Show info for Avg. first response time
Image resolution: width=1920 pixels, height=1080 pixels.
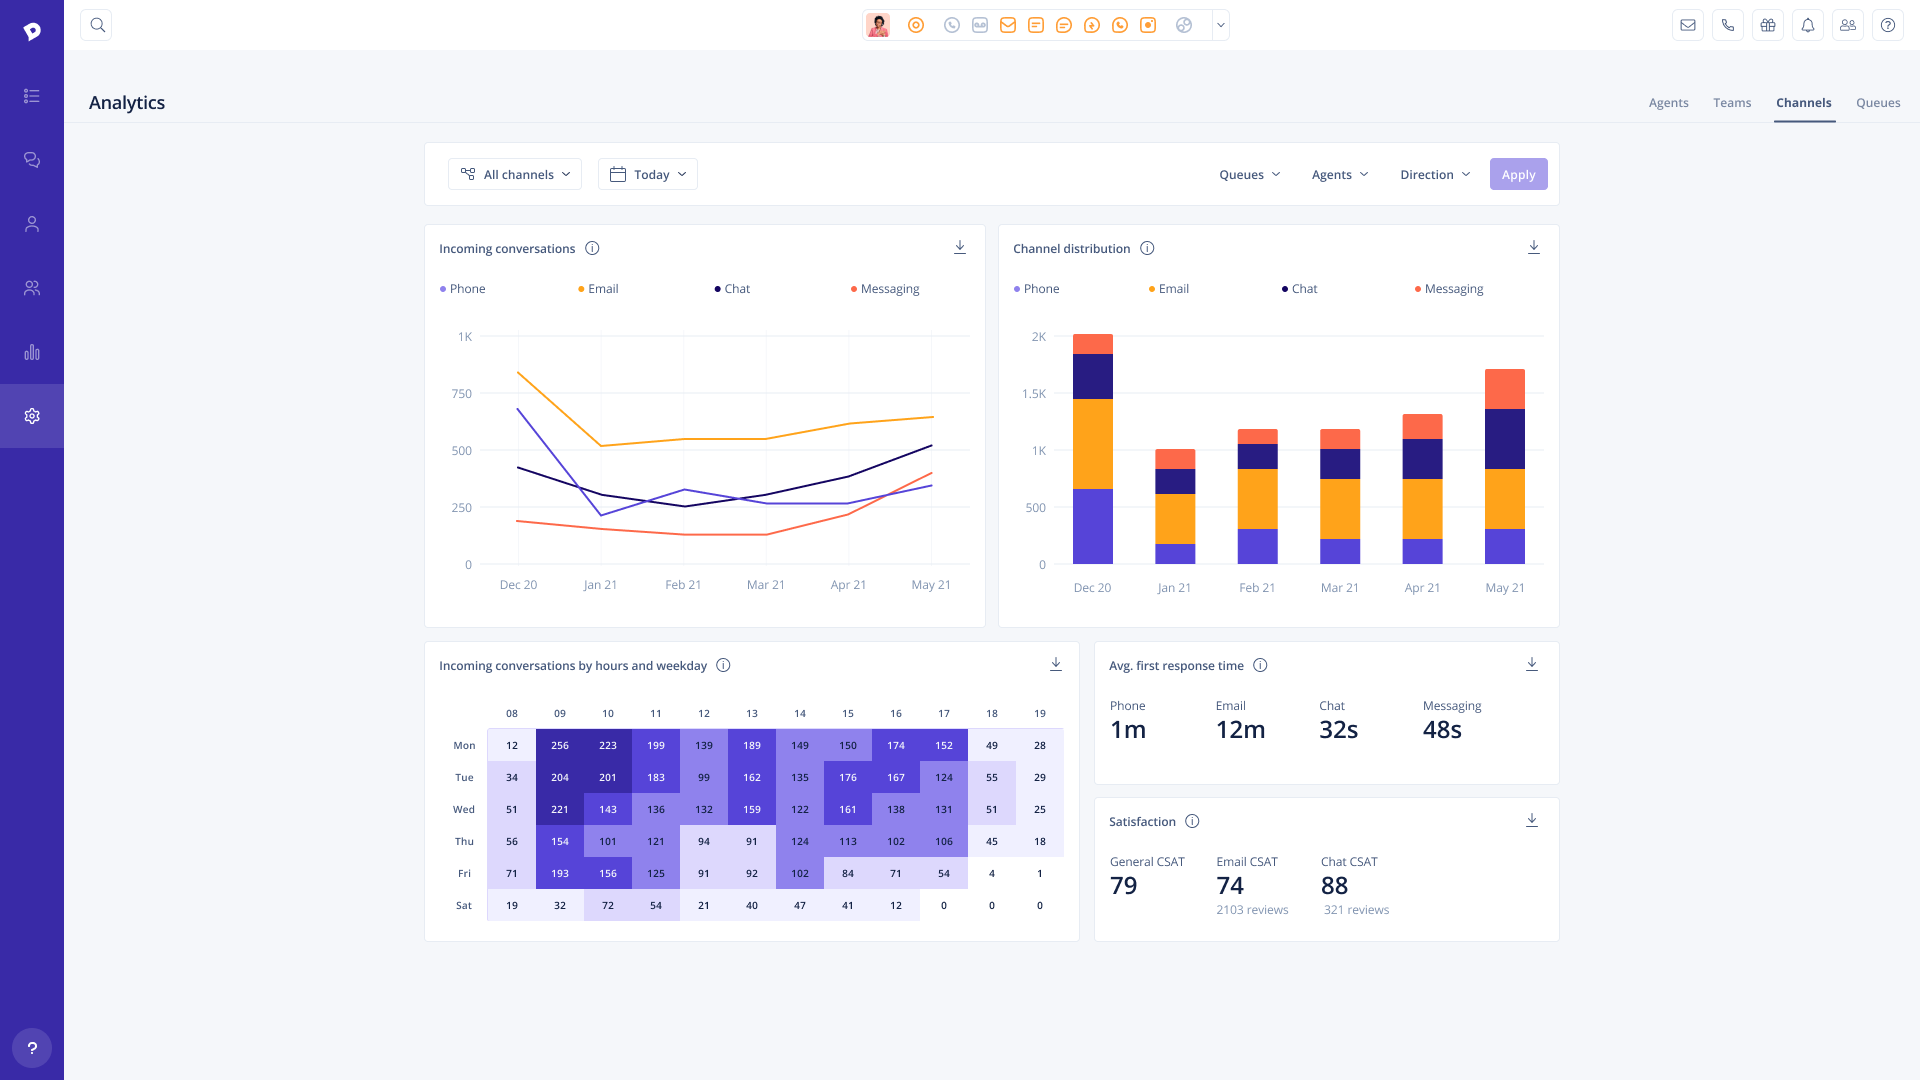coord(1260,665)
